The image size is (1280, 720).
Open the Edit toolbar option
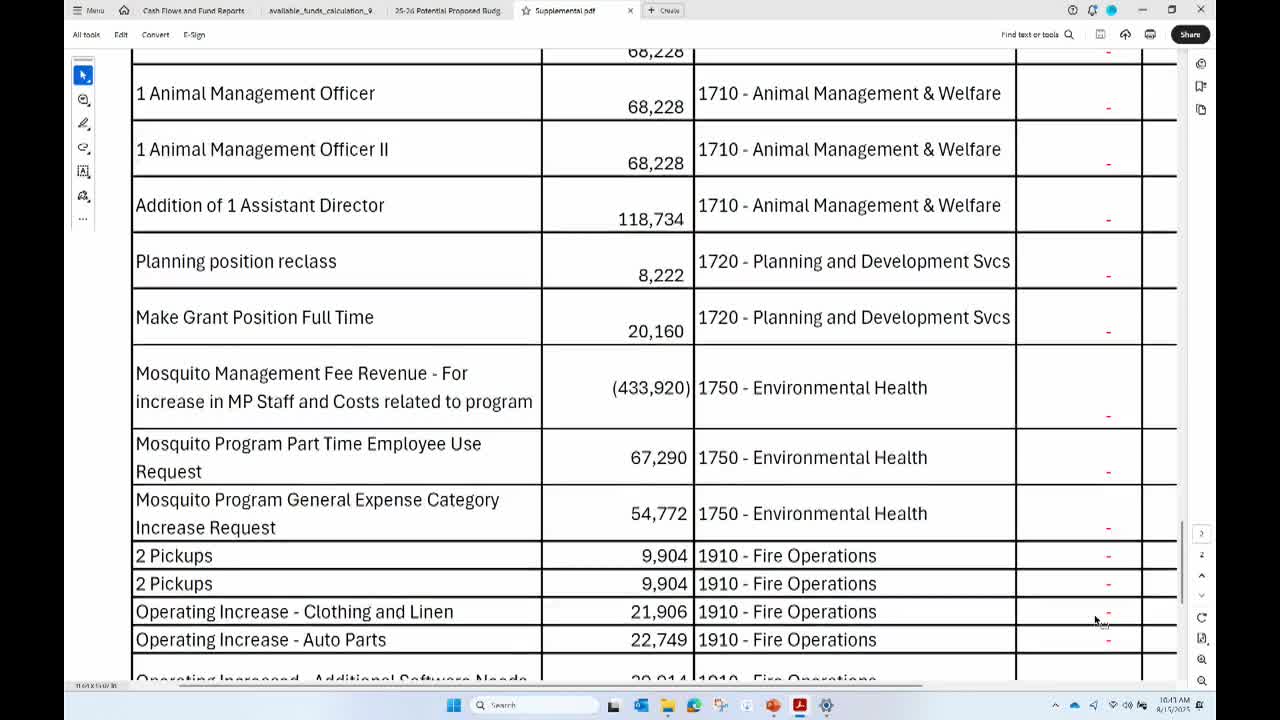pyautogui.click(x=121, y=35)
